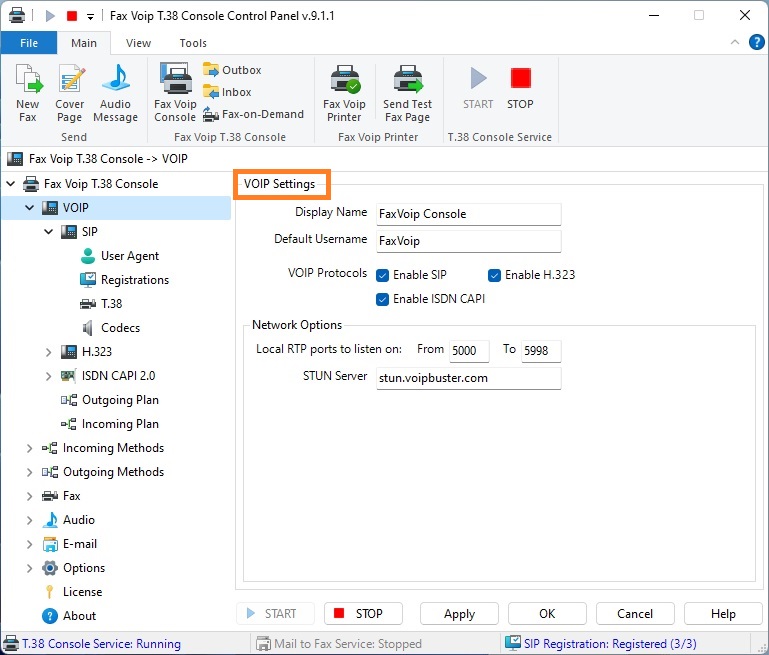Select Codecs in tree

pos(111,328)
